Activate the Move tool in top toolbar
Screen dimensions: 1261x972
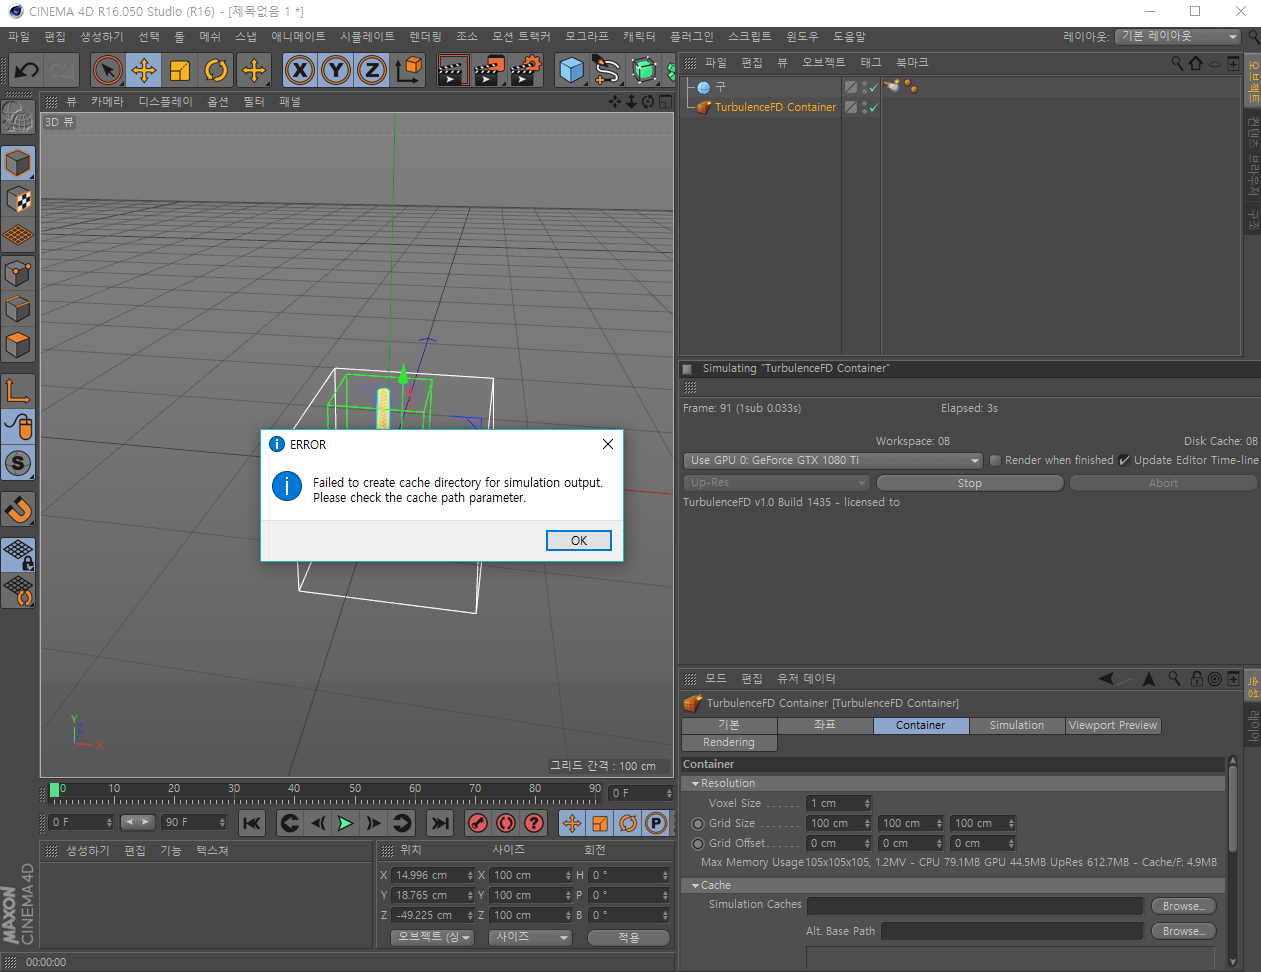pos(144,70)
